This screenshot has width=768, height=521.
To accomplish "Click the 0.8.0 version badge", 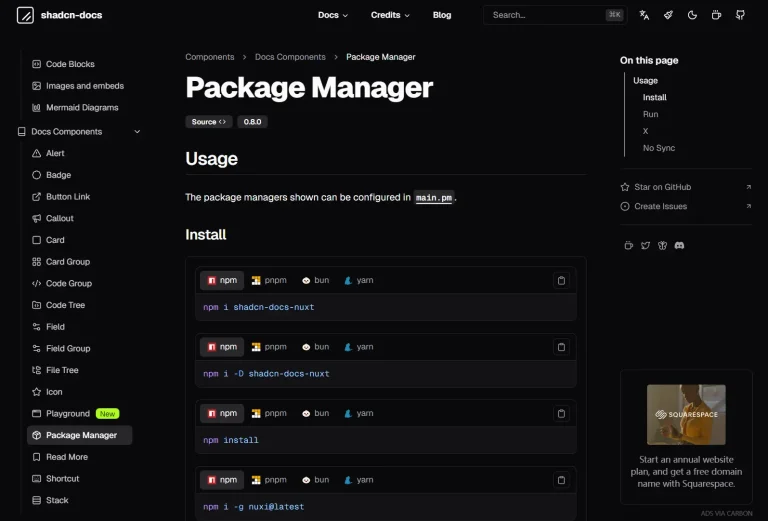I will 252,122.
